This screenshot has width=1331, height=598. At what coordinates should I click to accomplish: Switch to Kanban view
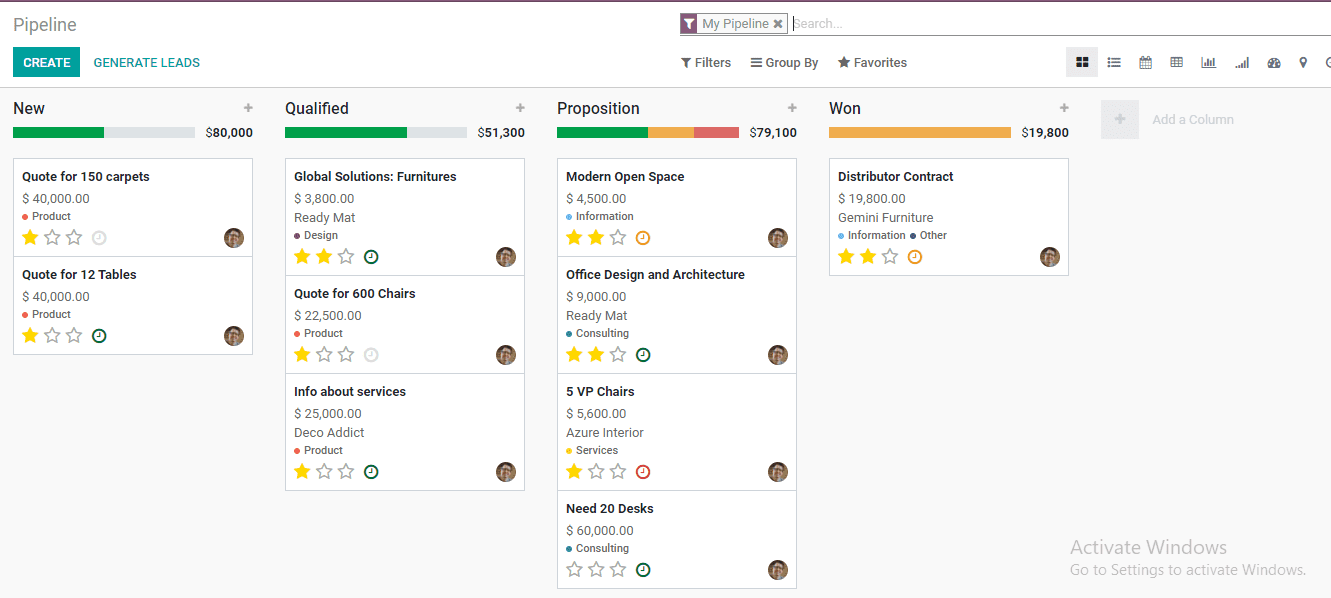point(1082,62)
